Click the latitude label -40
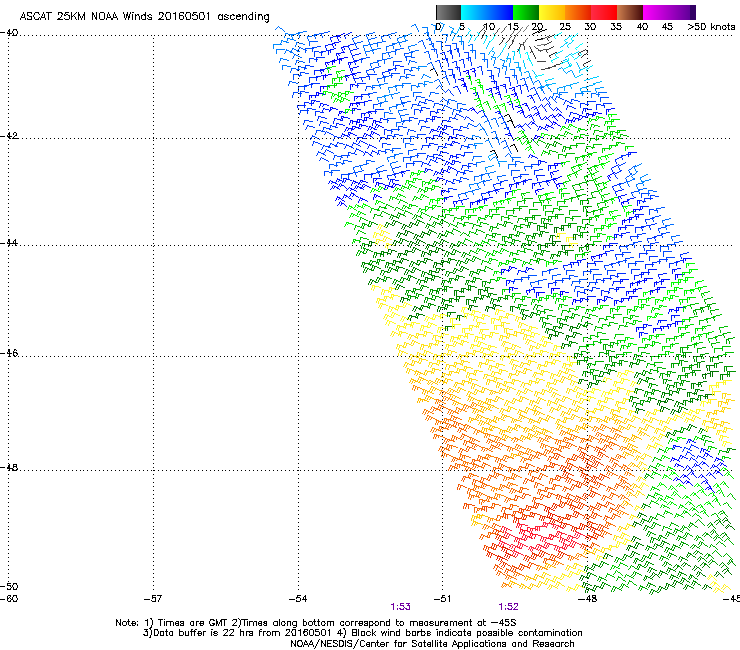Viewport: 740px width, 650px height. [10, 33]
